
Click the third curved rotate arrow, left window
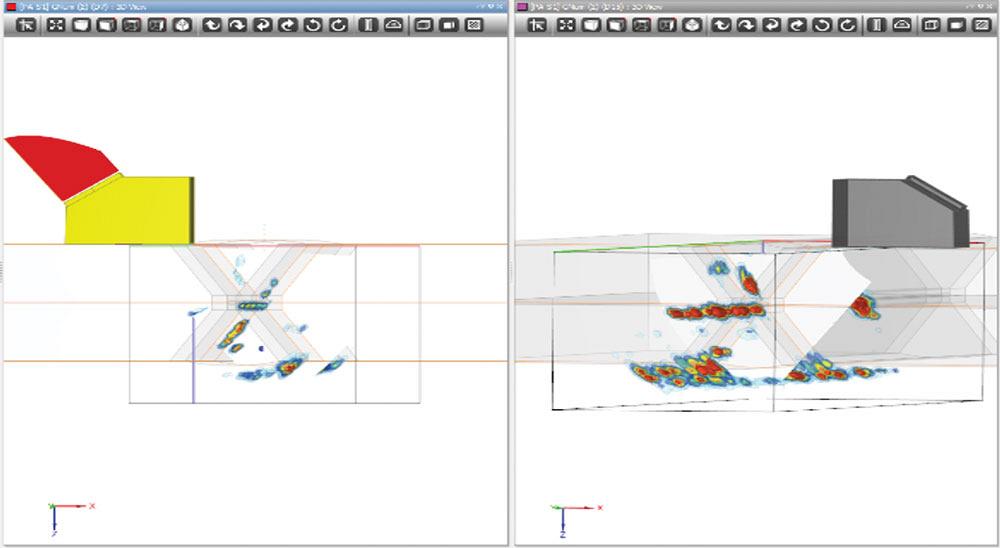[262, 25]
